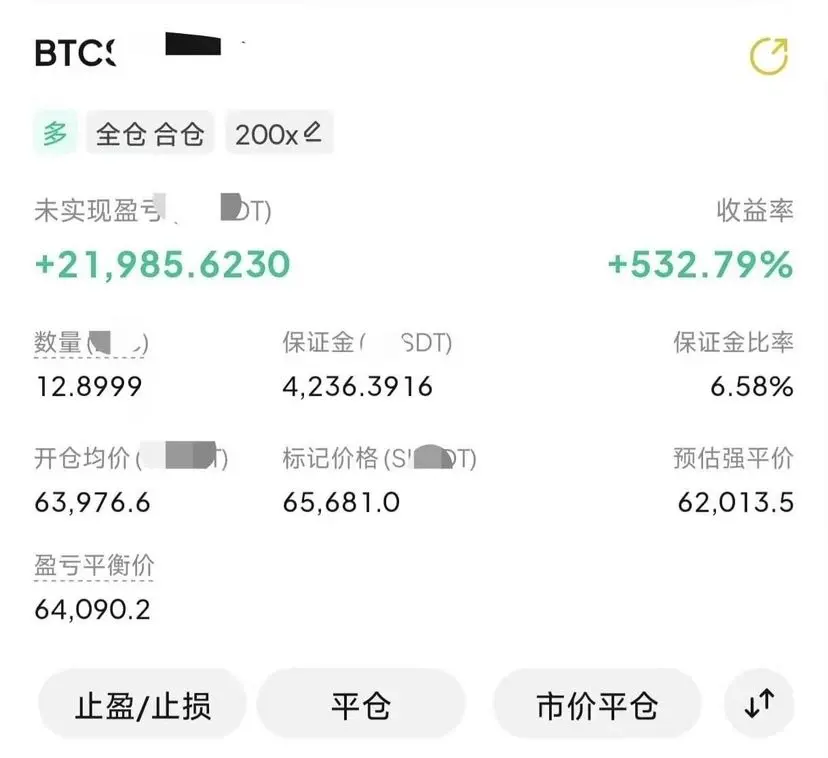Open the 200x leverage selector

tap(279, 133)
